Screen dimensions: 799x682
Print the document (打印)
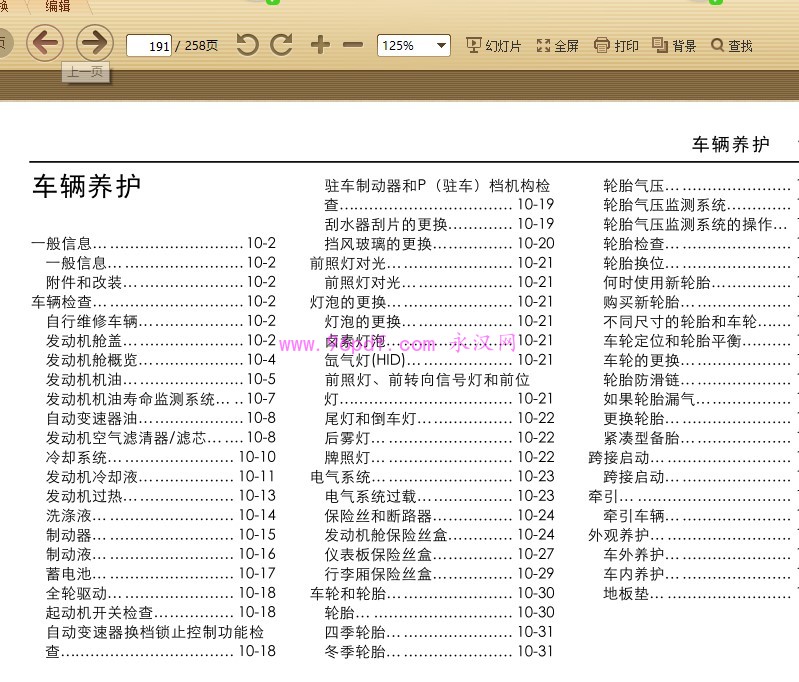(x=616, y=46)
